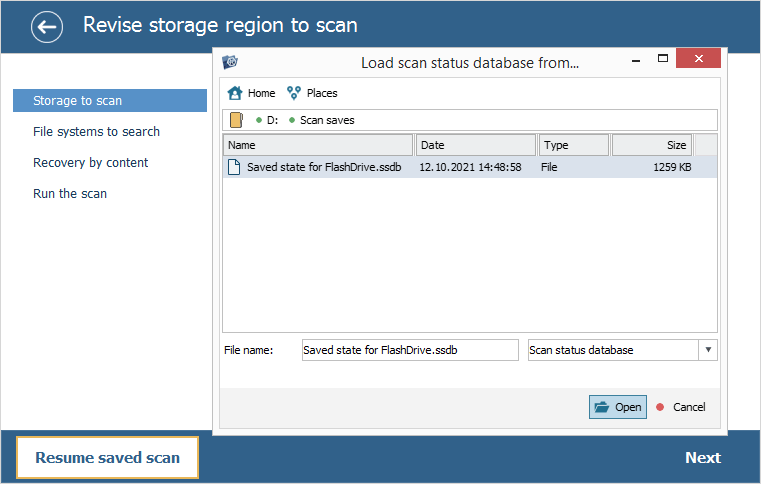Screen dimensions: 761x484
Task: Go to File systems to search step
Action: click(96, 132)
